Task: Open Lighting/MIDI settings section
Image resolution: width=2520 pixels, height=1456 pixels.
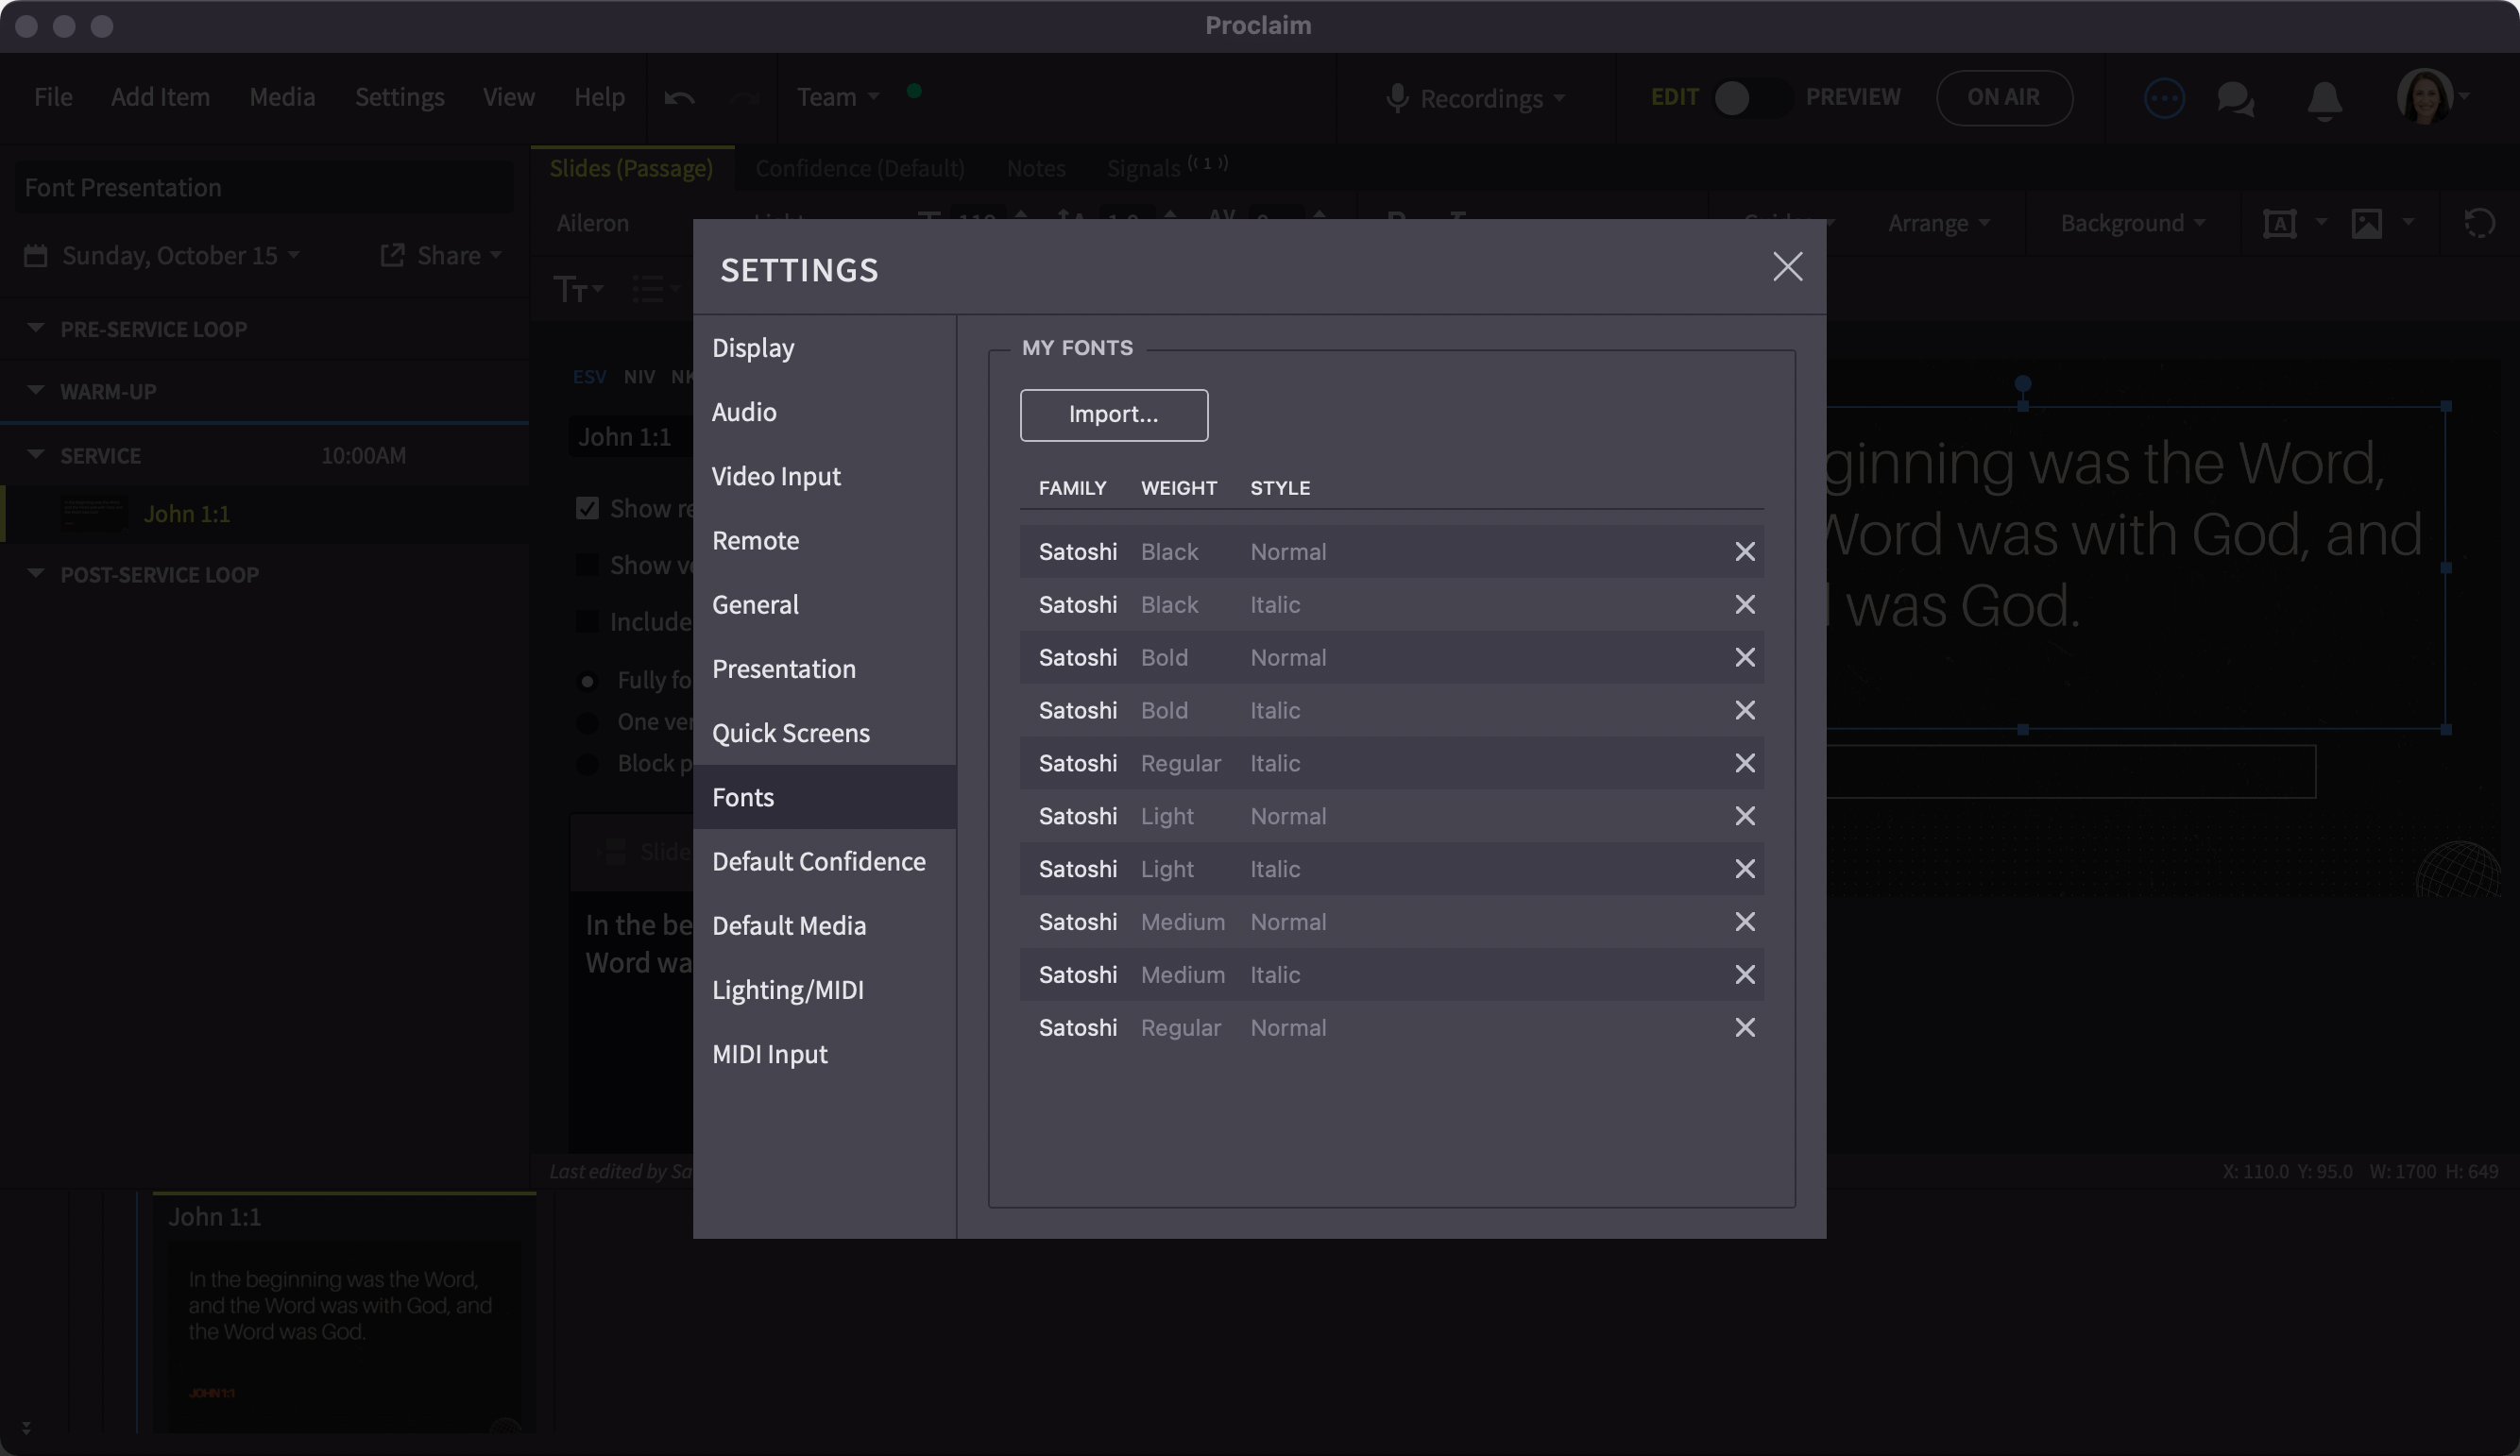Action: pyautogui.click(x=825, y=990)
